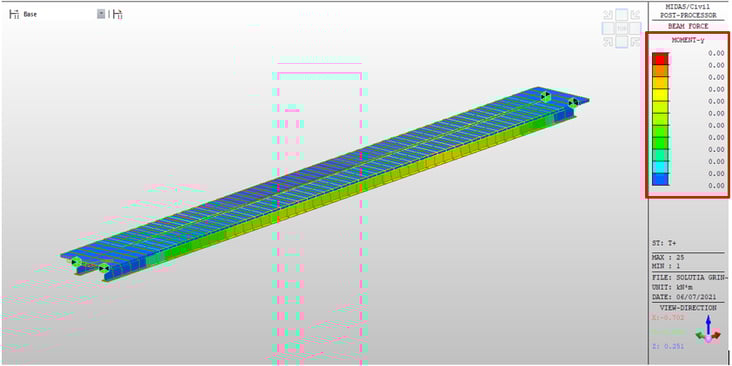Image resolution: width=732 pixels, height=366 pixels.
Task: Open the Base stage dropdown arrow
Action: (101, 14)
